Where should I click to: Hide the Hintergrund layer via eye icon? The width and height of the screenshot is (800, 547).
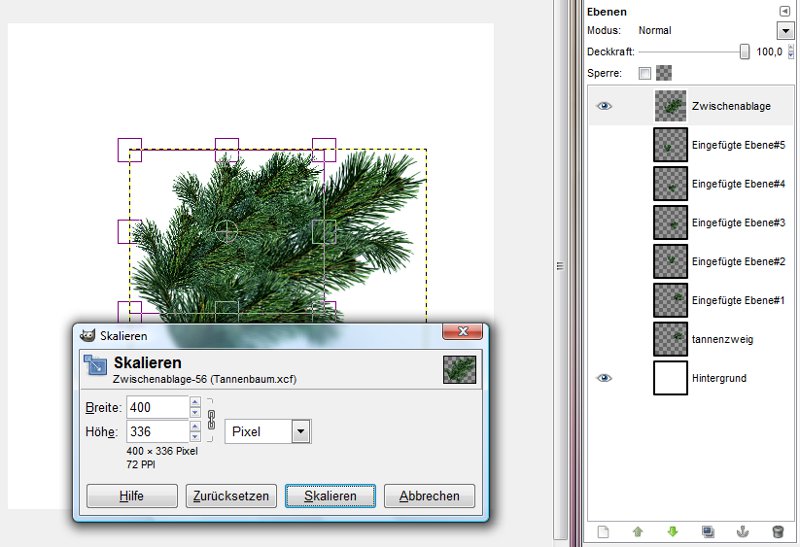pos(604,378)
